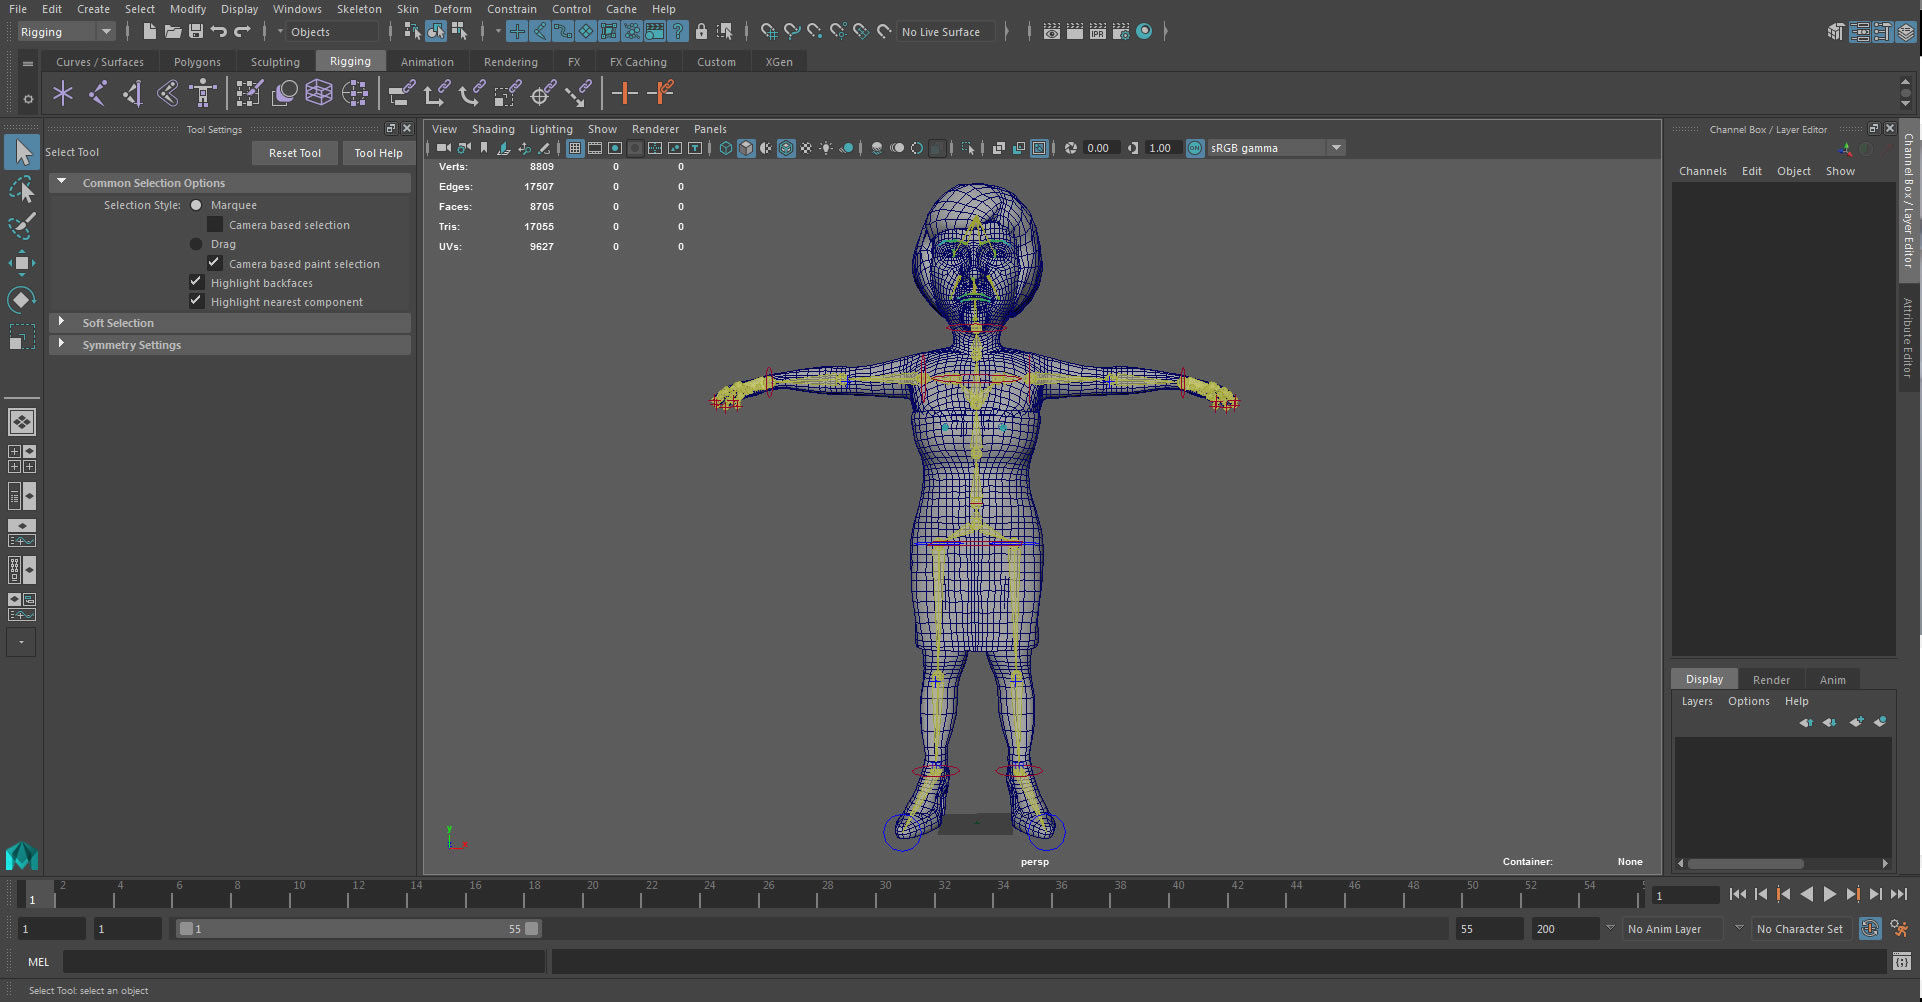Redo the action in the status line

(x=242, y=32)
